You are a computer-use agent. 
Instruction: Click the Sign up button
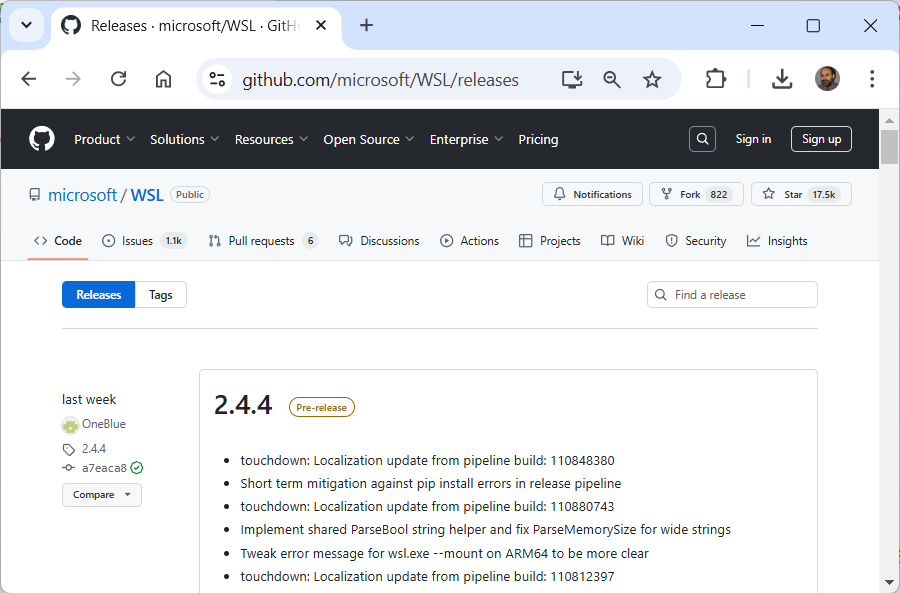(821, 139)
